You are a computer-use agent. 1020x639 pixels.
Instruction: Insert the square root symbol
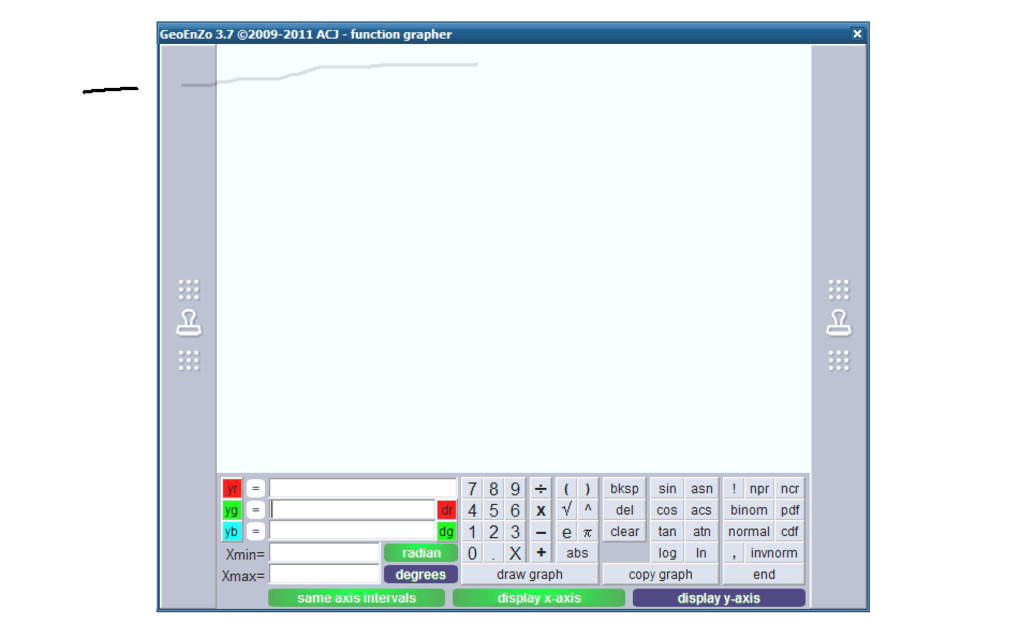[x=566, y=510]
